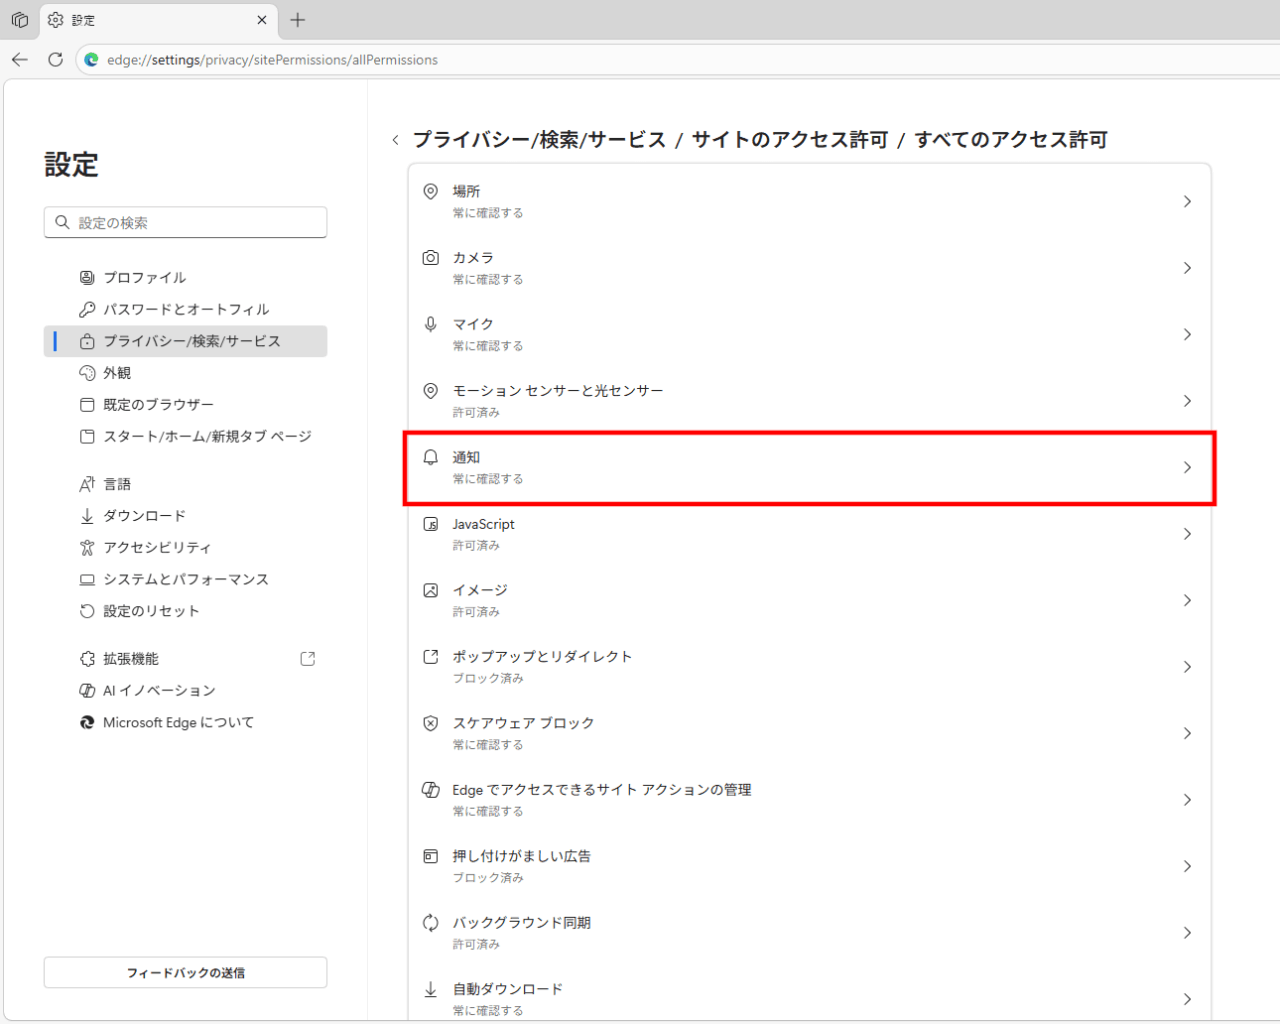
Task: Select 外観 in the settings sidebar
Action: pyautogui.click(x=117, y=373)
